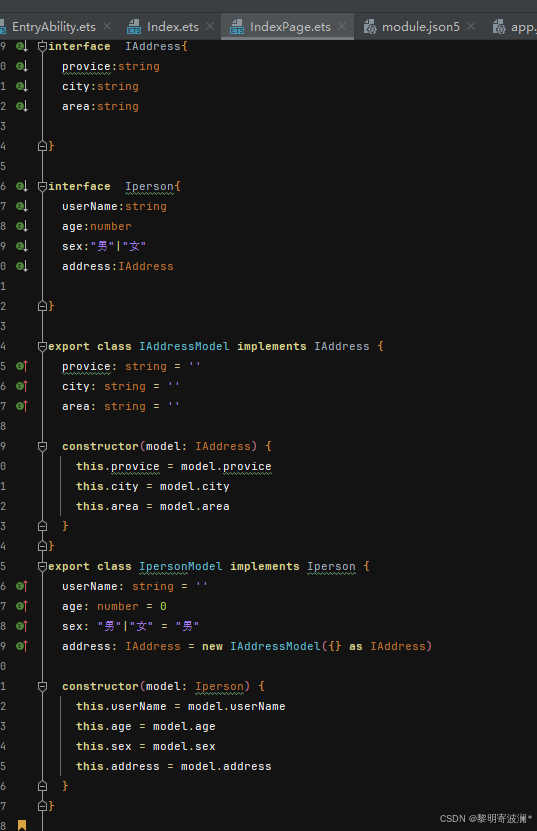This screenshot has height=831, width=537.
Task: Click the json5 file icon on module.json5 tab
Action: 370,26
